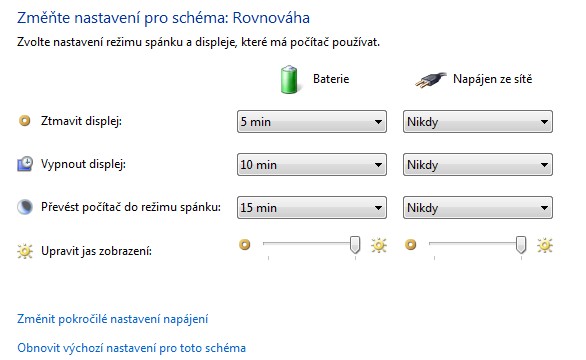Screen dimensions: 586x360
Task: Click sun icon beside Upravit jas zobrazení
Action: (x=25, y=251)
